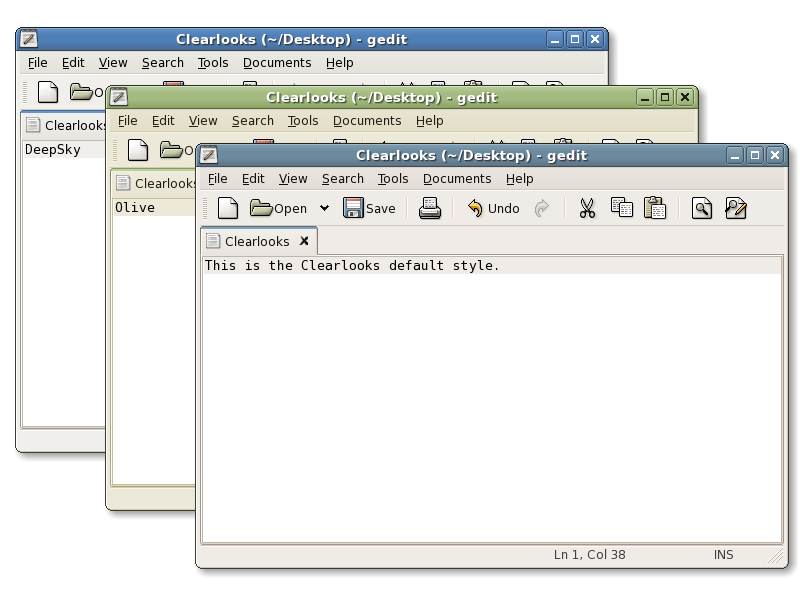
Task: Open the Search menu in front window
Action: [x=343, y=179]
